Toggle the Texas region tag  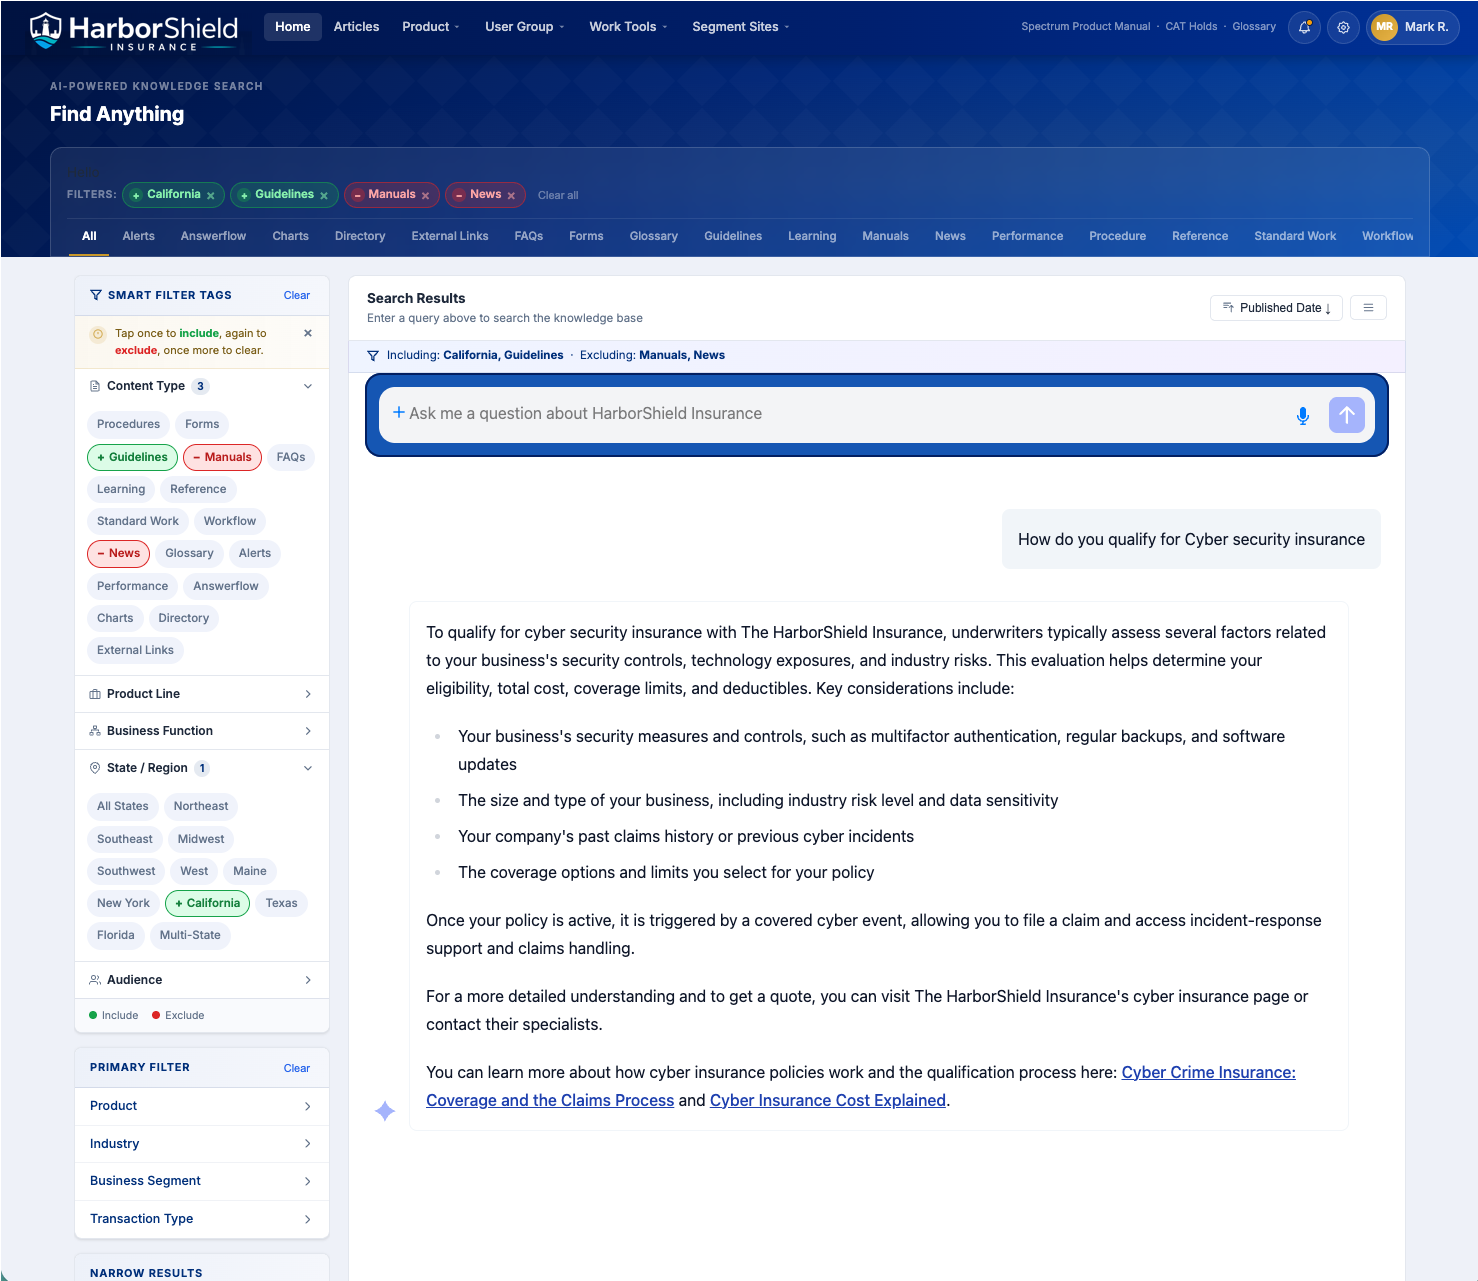point(281,903)
